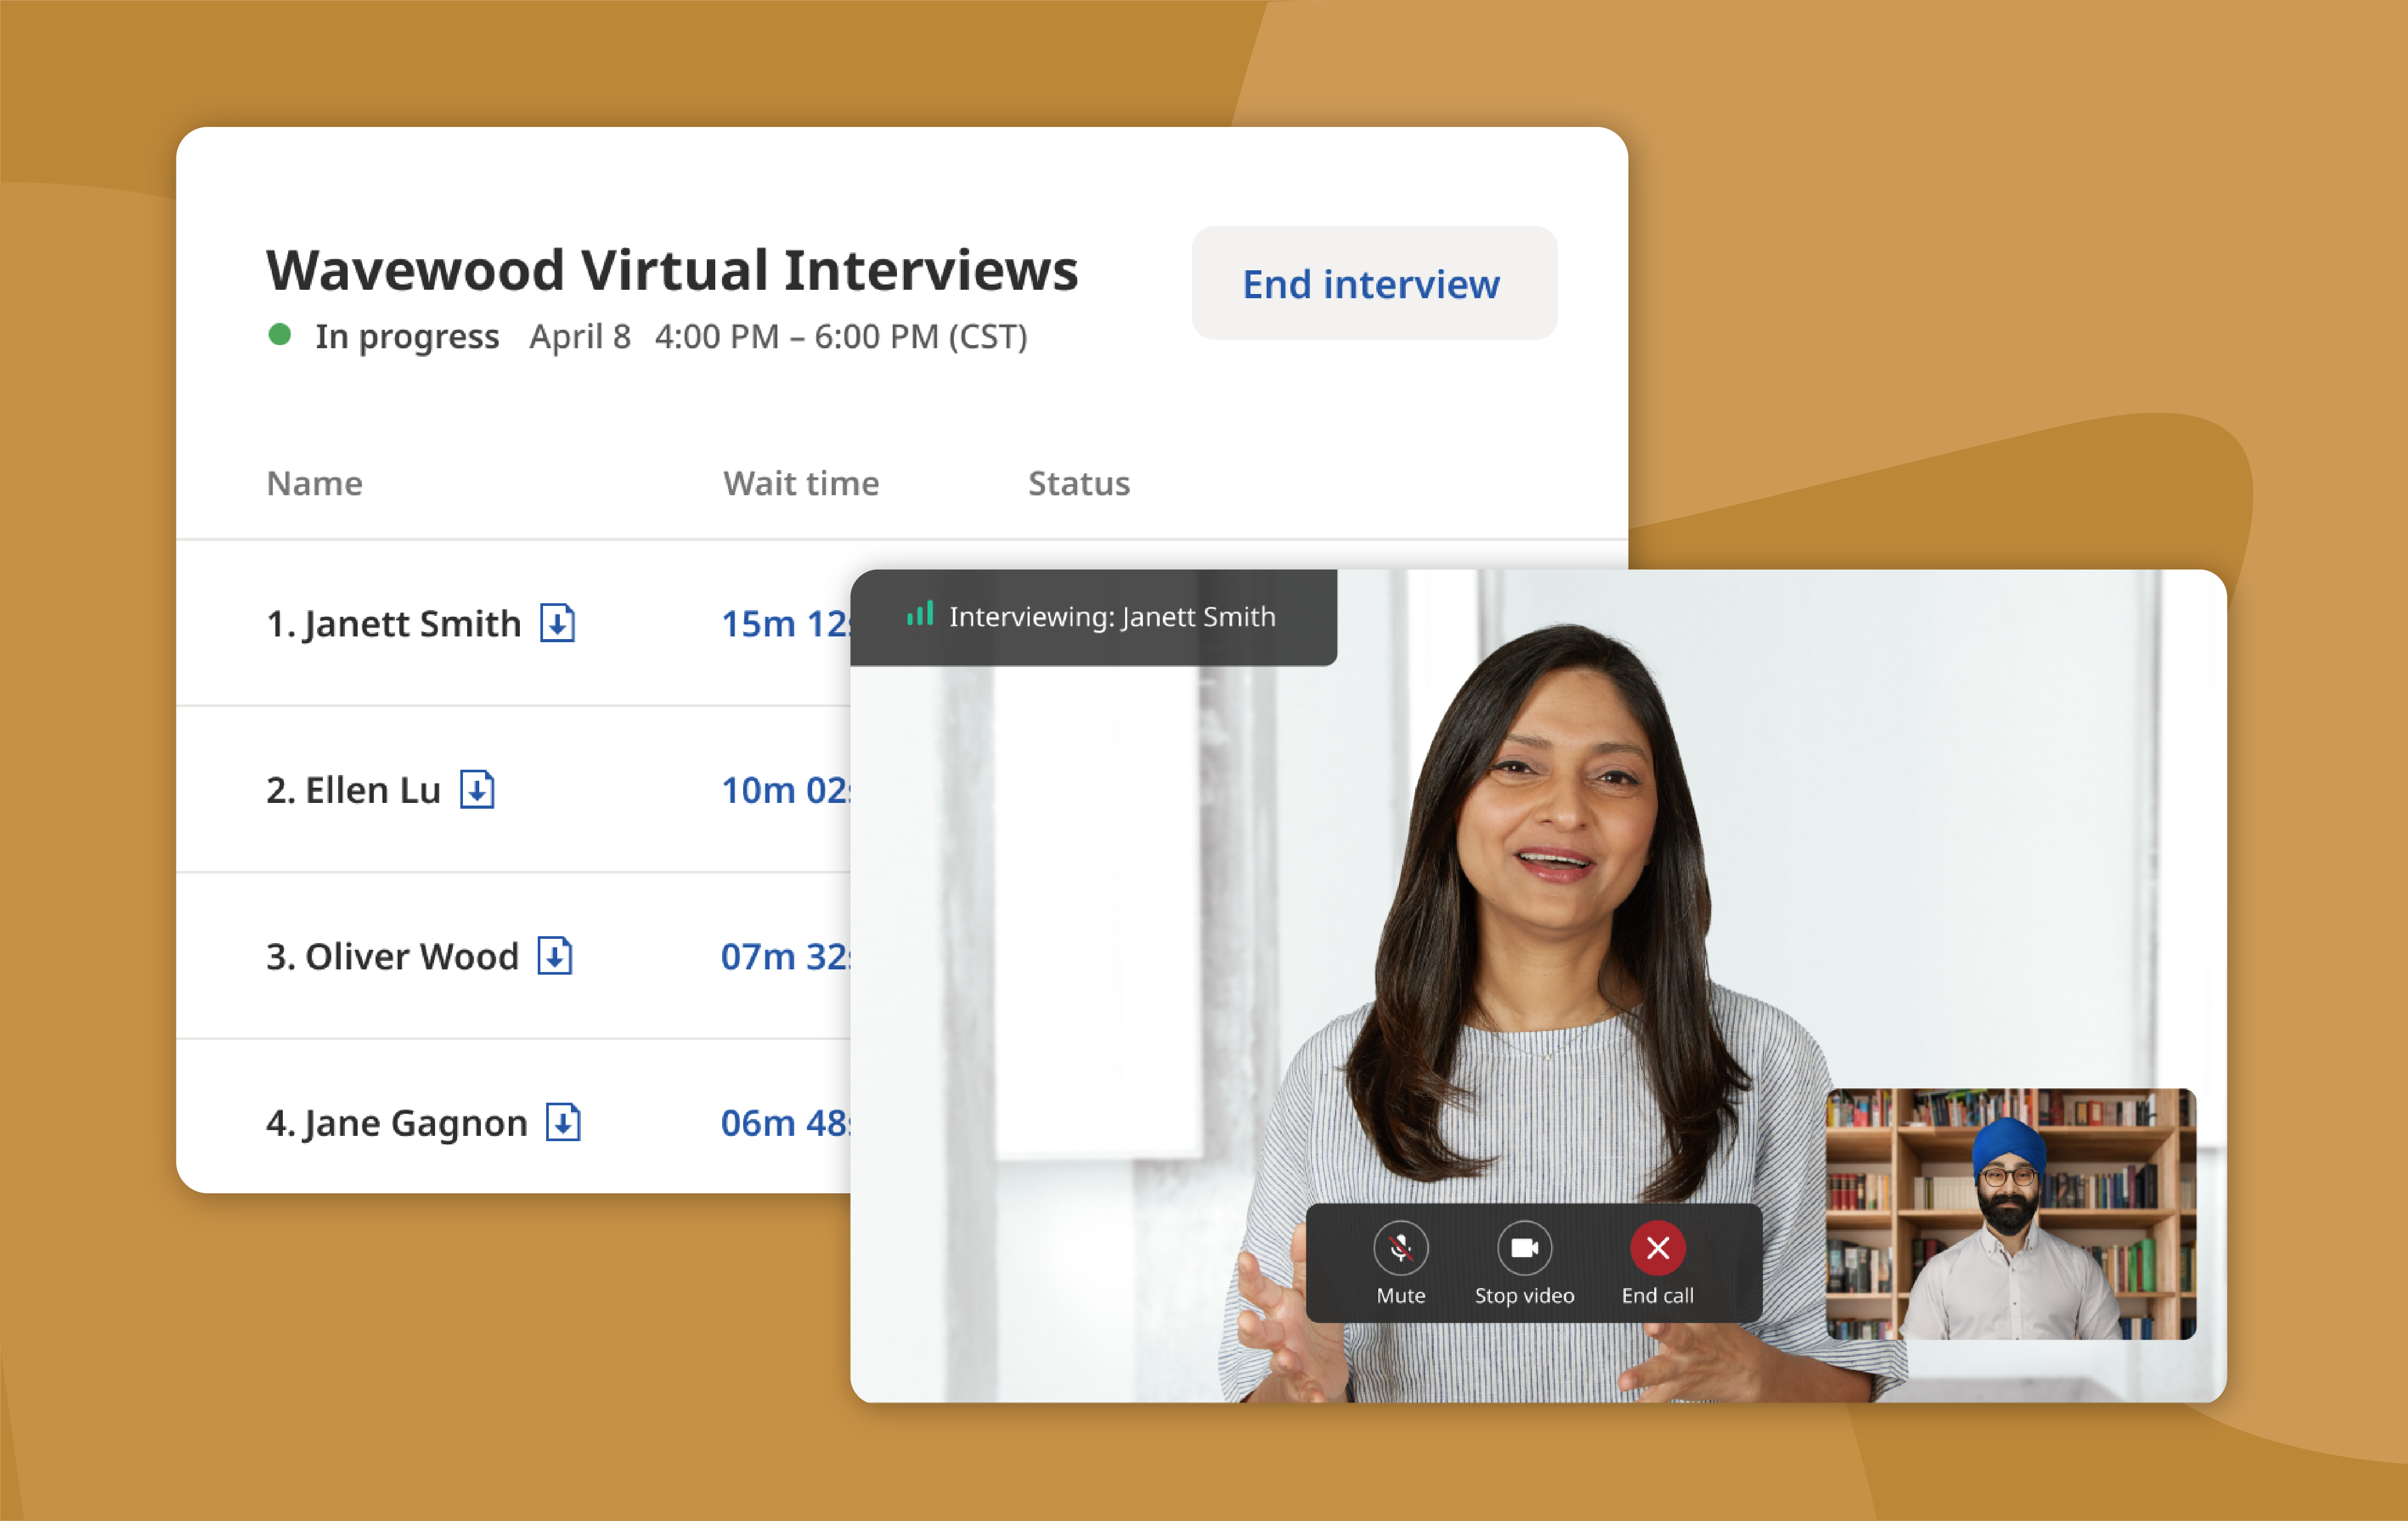Click the Wait time column header
The height and width of the screenshot is (1521, 2408).
801,483
